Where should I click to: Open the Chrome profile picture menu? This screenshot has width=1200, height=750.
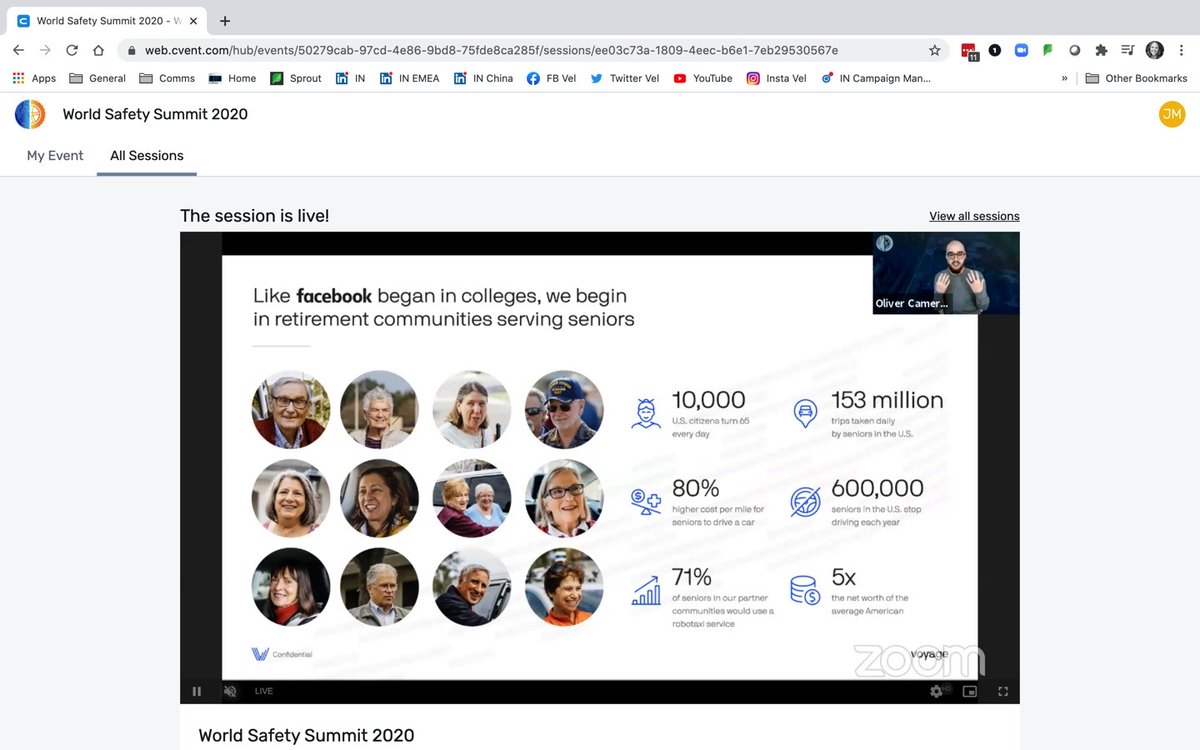coord(1155,50)
